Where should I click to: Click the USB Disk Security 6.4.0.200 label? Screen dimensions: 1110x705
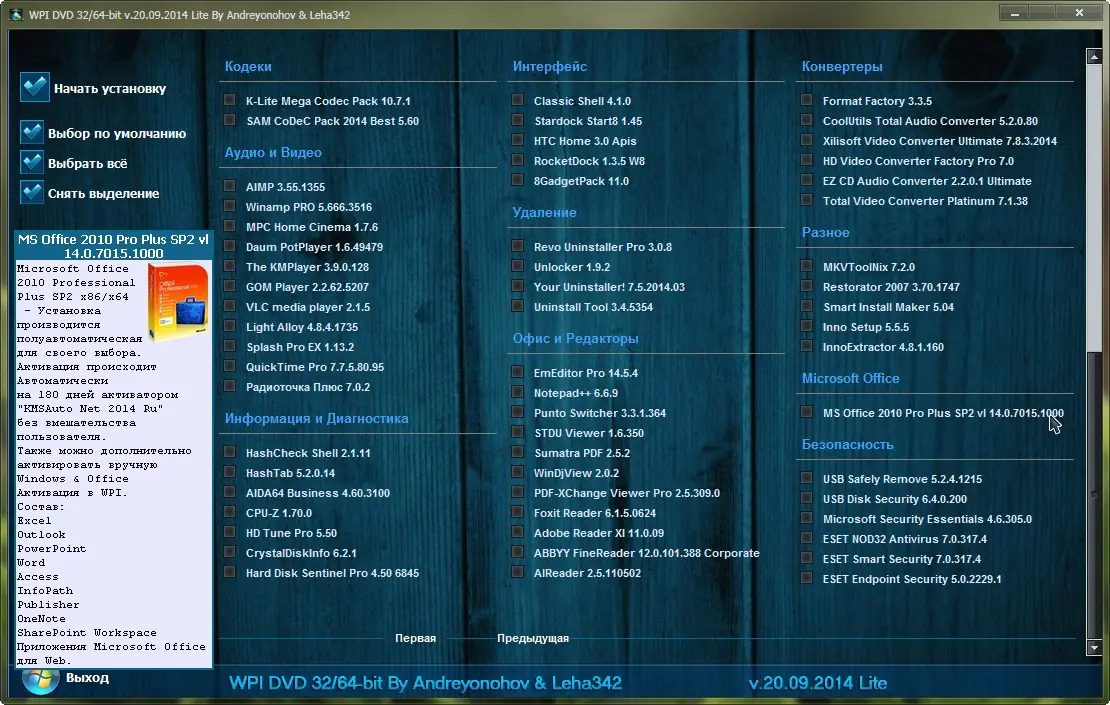pos(895,499)
